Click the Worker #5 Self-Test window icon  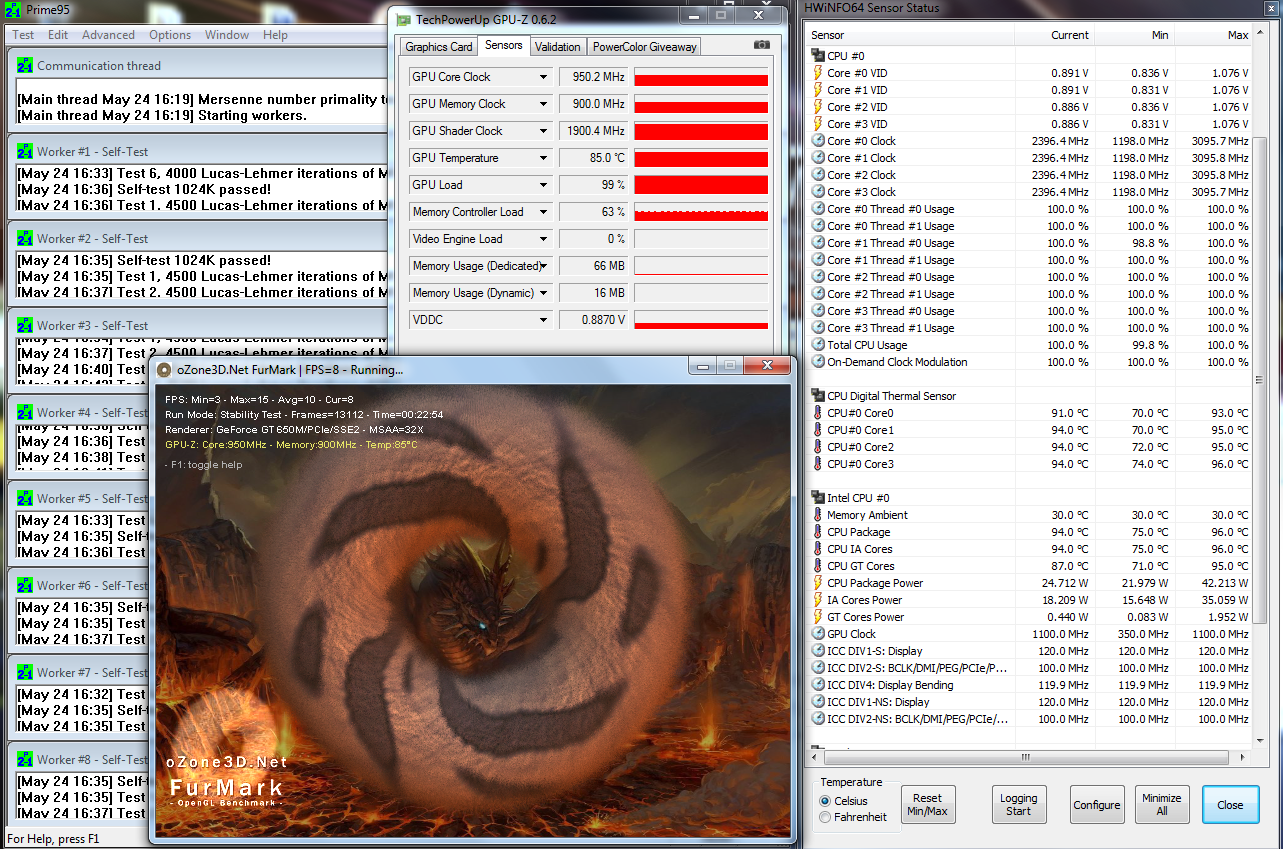click(26, 499)
